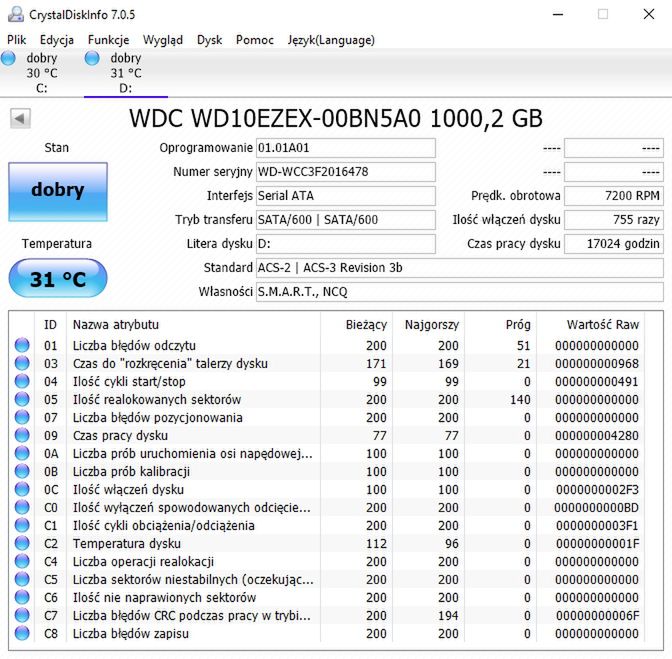This screenshot has height=659, width=672.
Task: Click the 31 °C temperature button
Action: click(58, 278)
